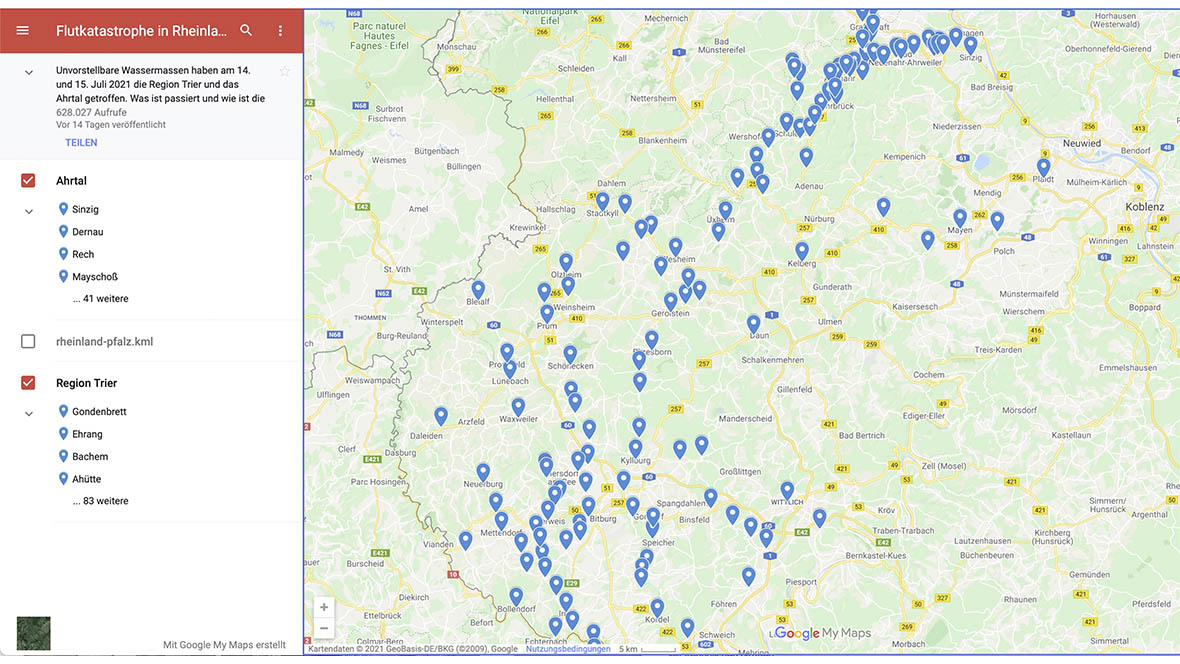Collapse the map description with the chevron
This screenshot has height=664, width=1180.
coord(29,72)
